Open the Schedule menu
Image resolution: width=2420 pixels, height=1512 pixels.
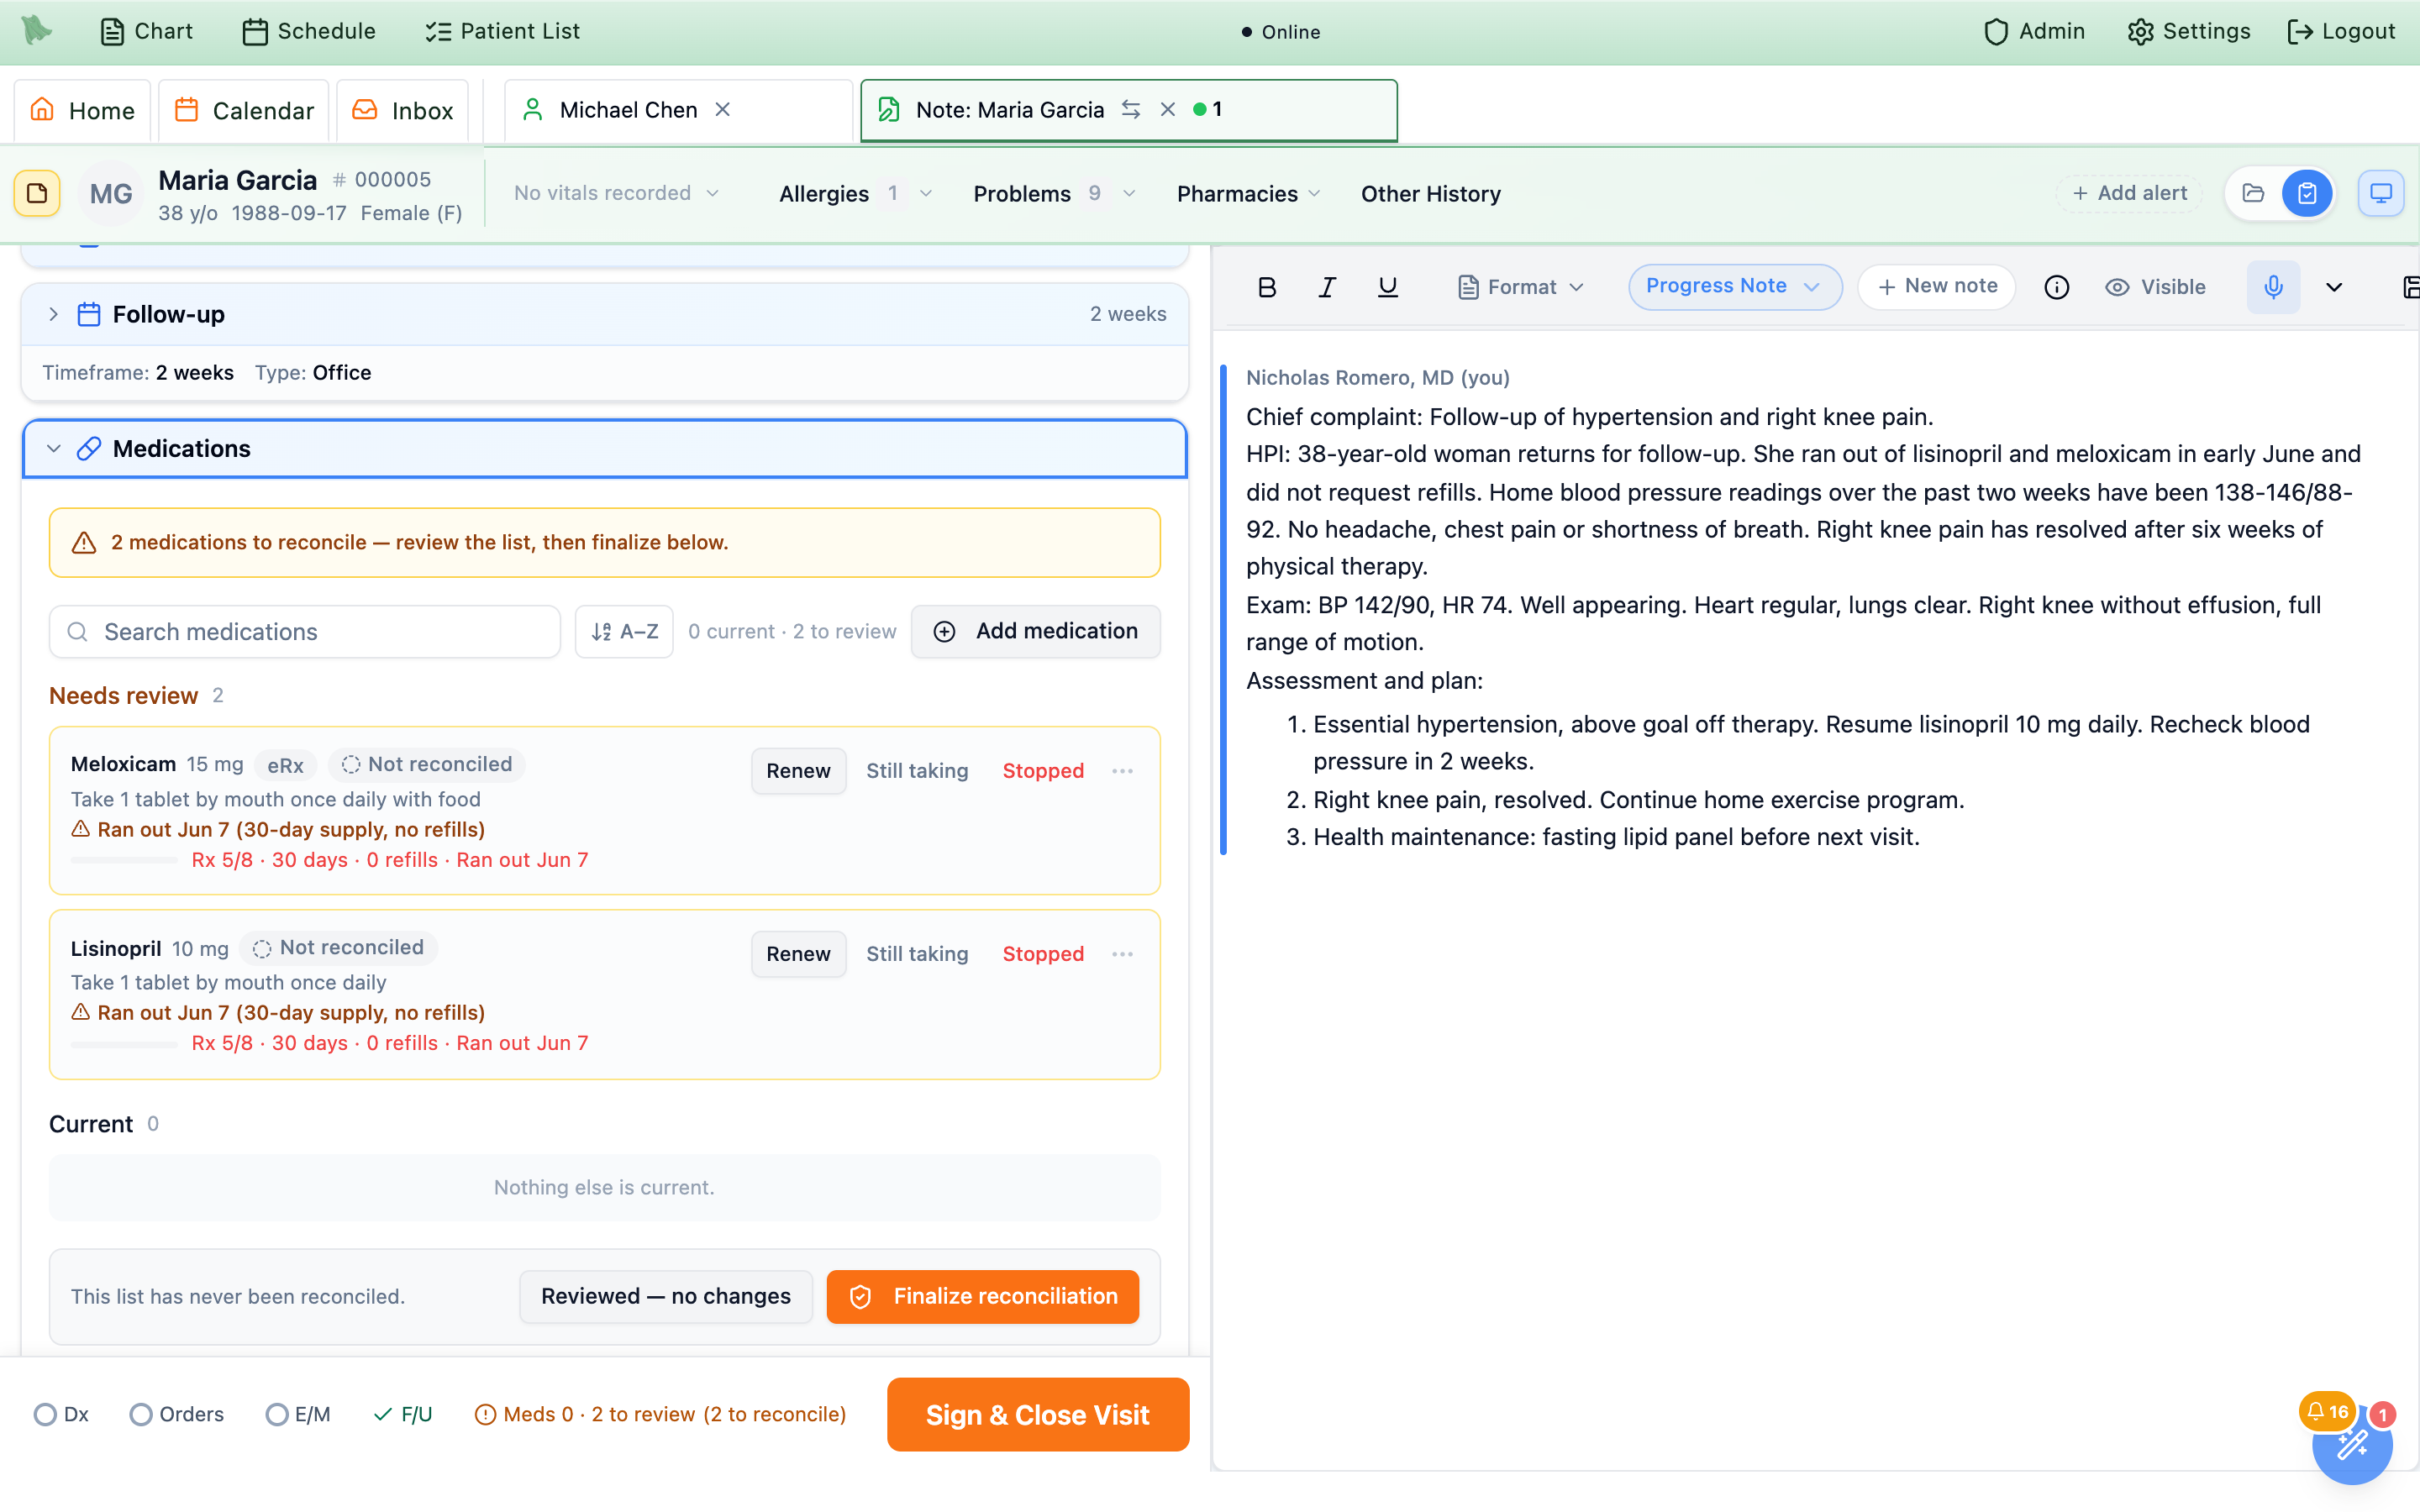[x=309, y=31]
